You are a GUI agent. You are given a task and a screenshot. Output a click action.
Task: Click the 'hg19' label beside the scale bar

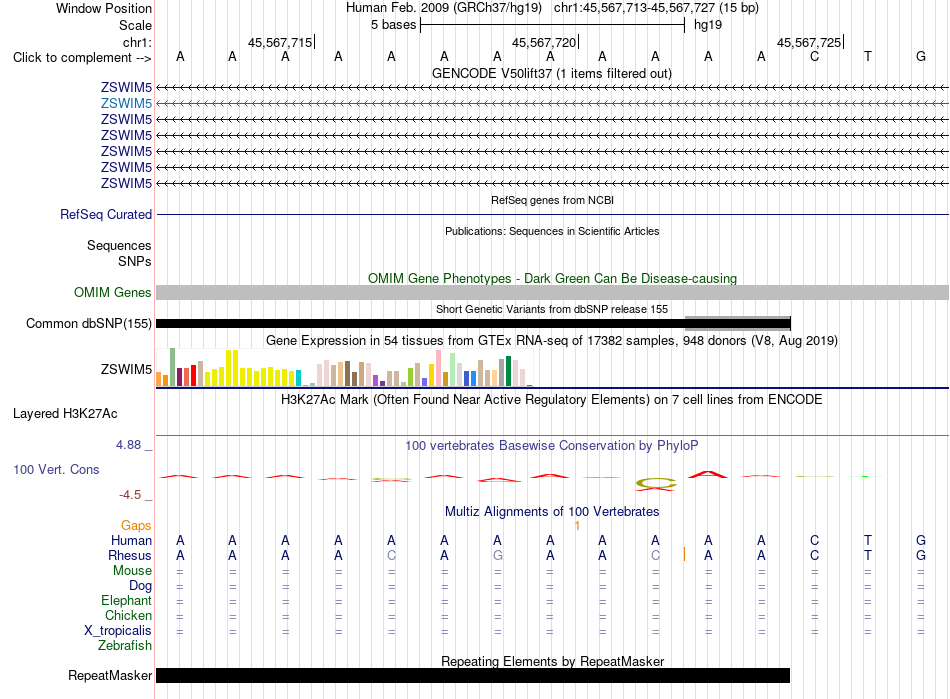(x=708, y=25)
